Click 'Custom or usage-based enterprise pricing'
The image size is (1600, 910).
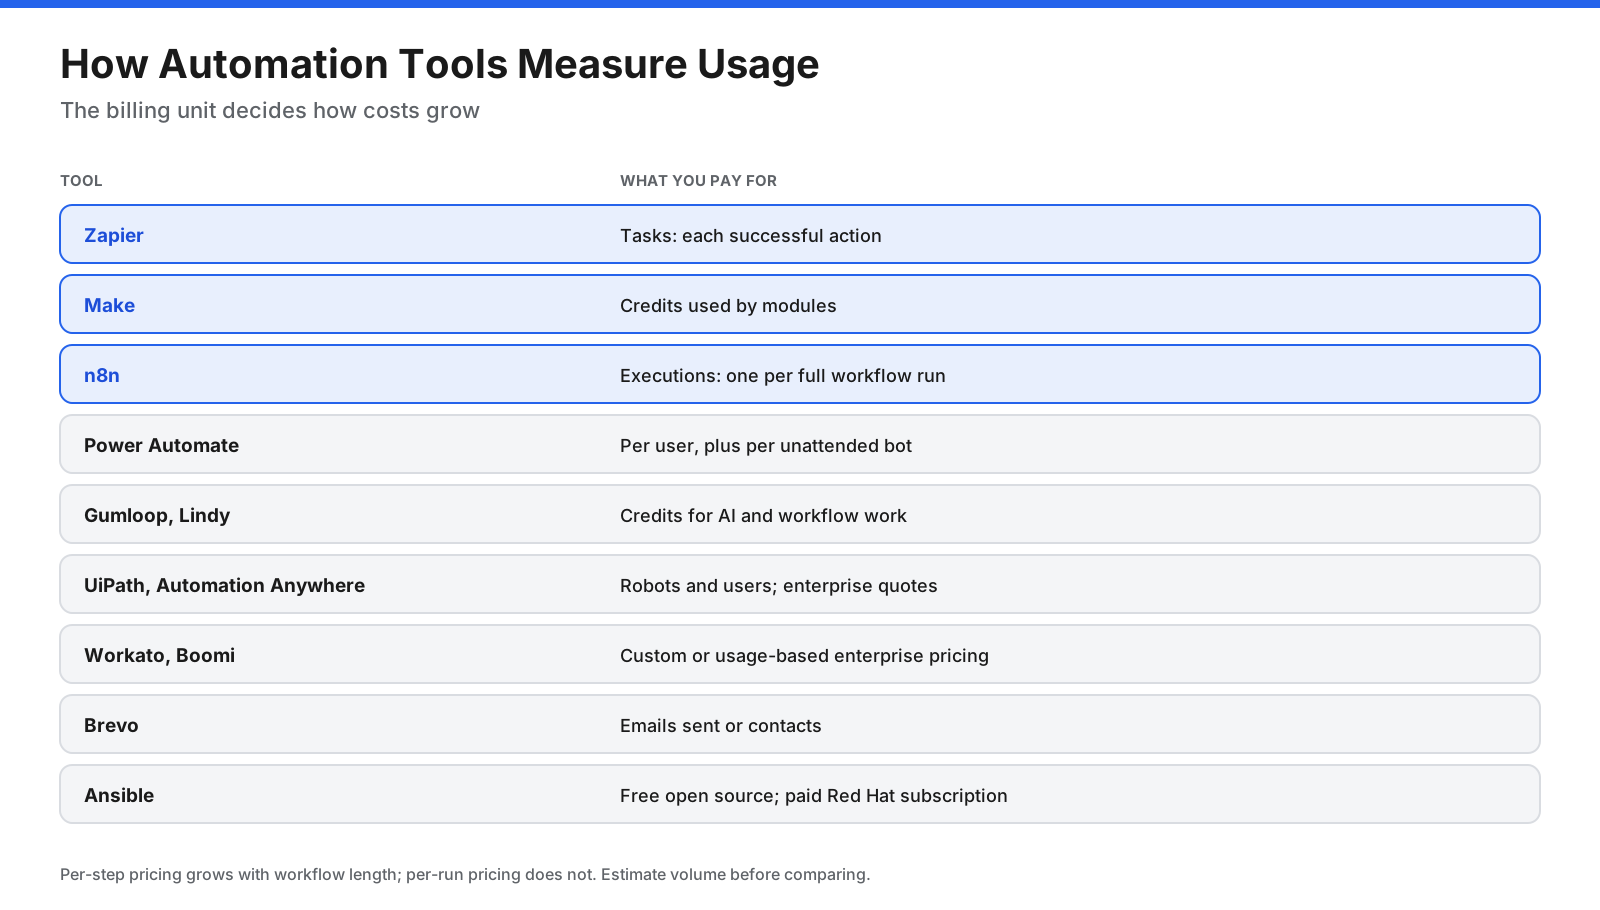(x=804, y=656)
